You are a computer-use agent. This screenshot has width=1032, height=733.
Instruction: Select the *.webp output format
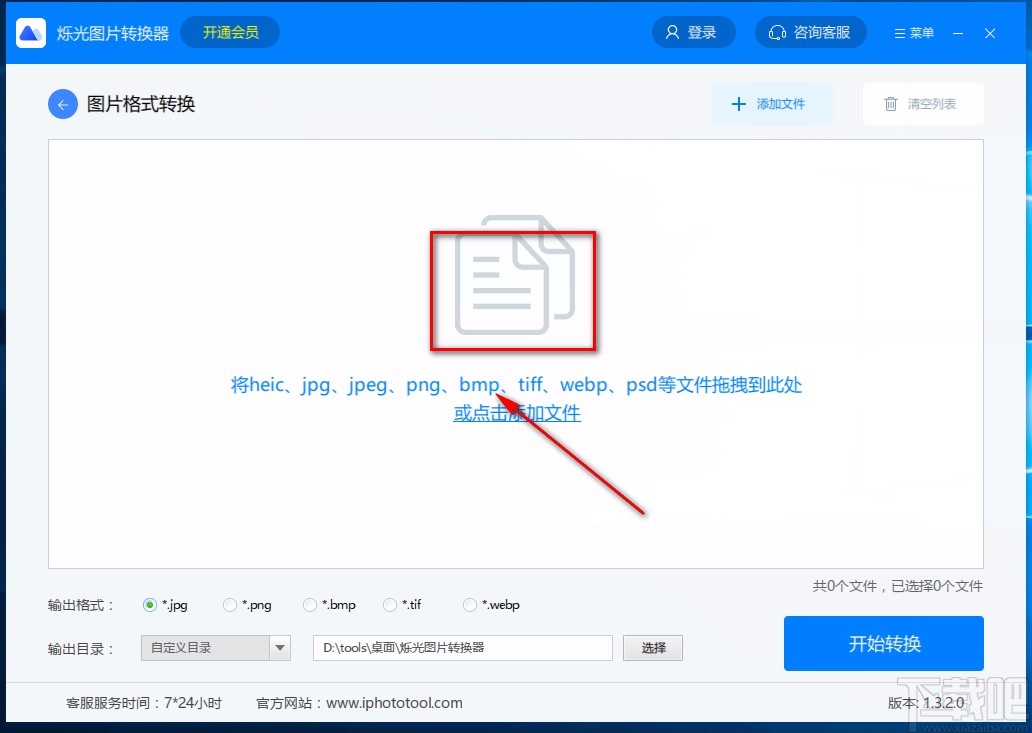coord(469,604)
